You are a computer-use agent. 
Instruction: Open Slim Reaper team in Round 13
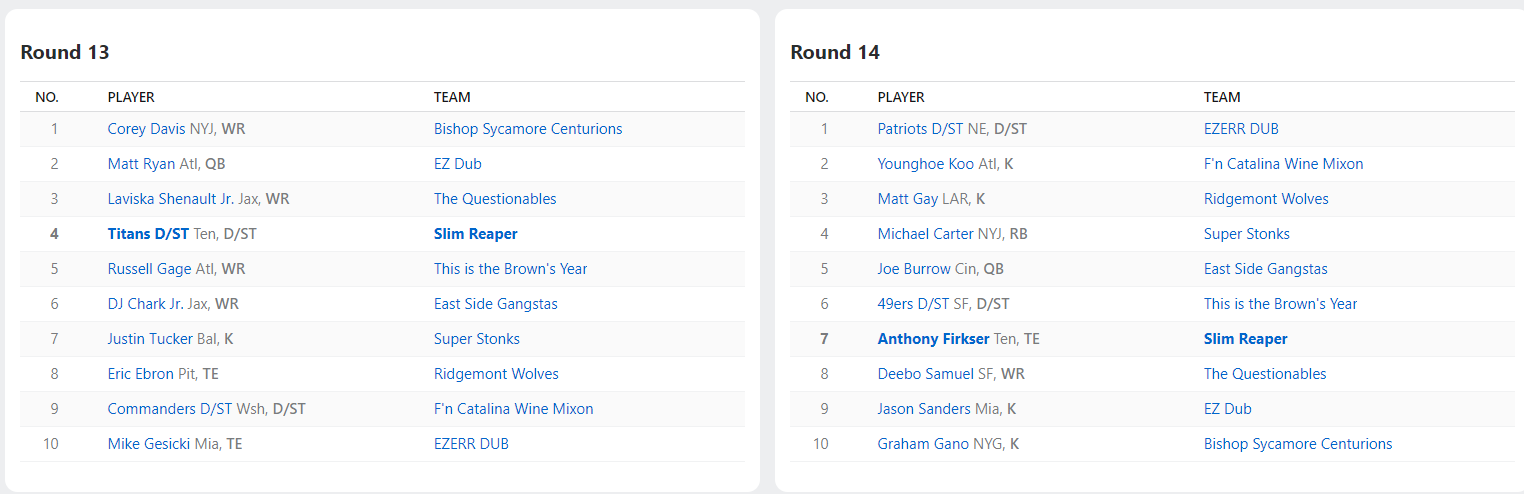coord(476,234)
